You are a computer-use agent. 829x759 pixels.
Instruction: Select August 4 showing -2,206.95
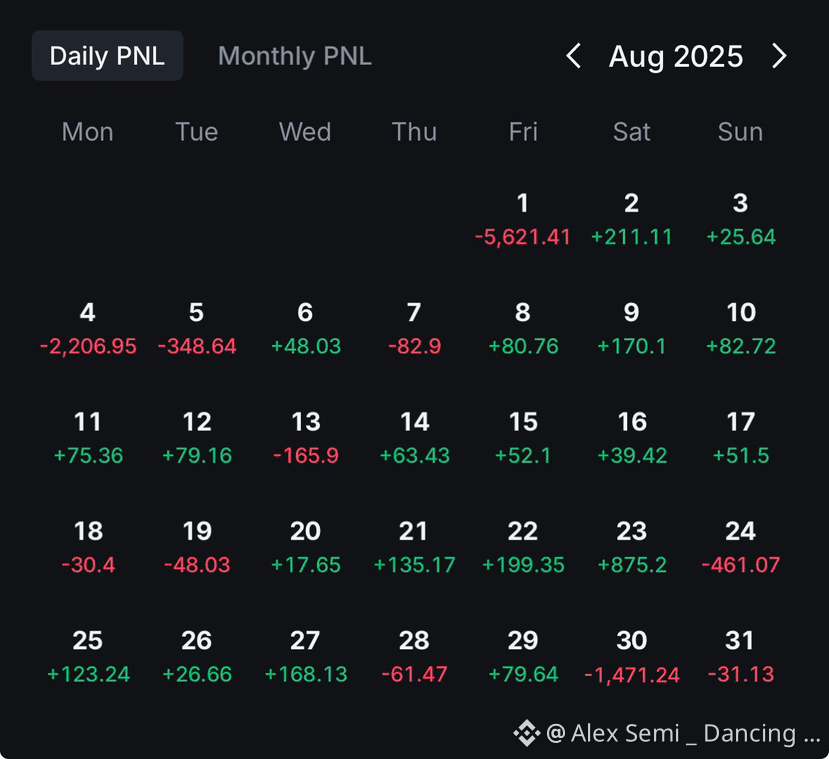(88, 329)
